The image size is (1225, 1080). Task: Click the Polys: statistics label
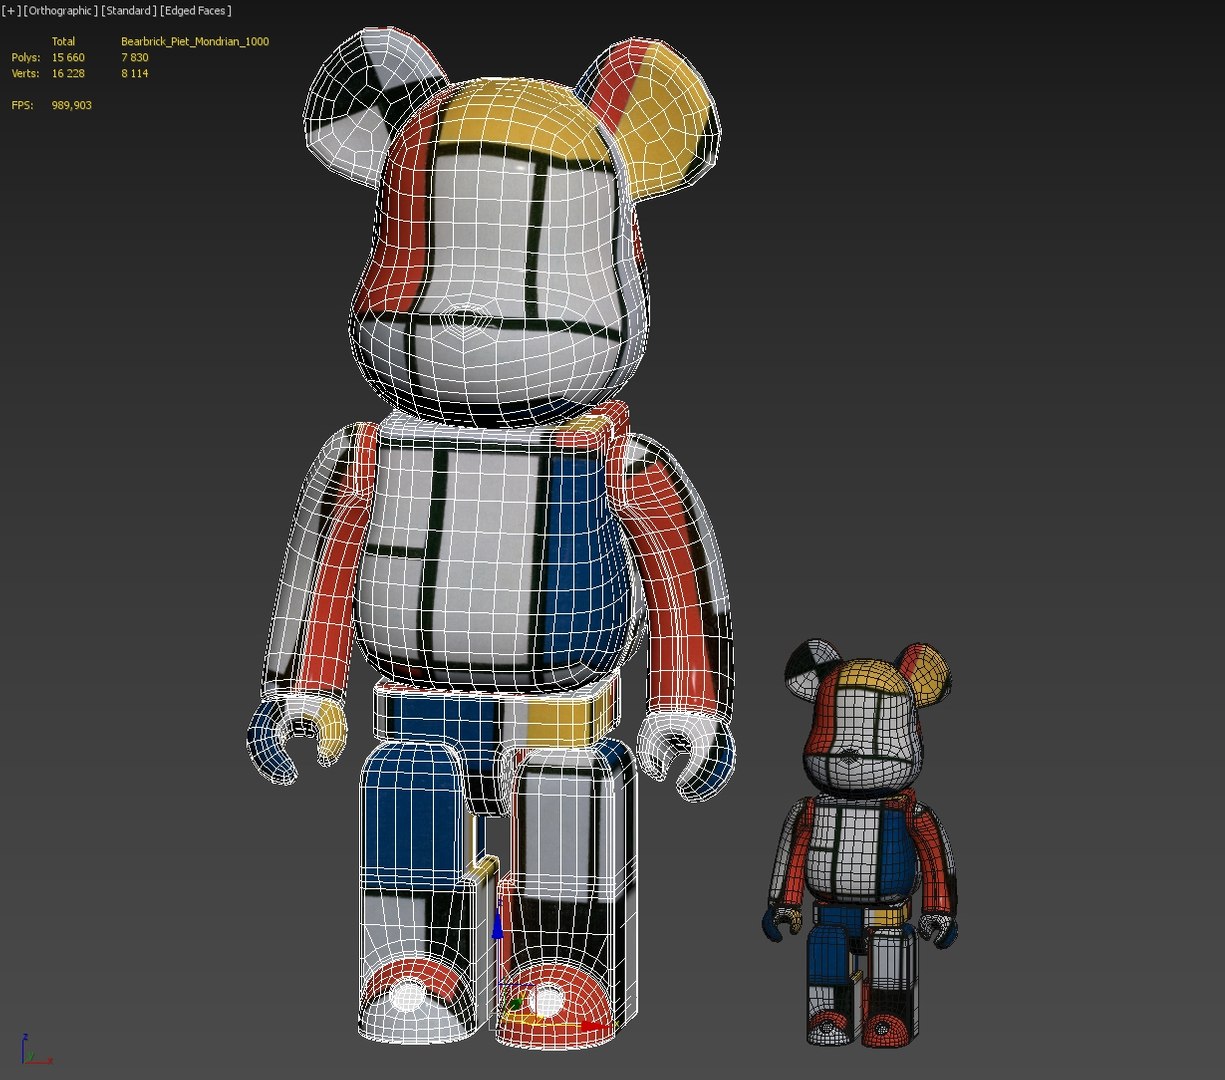click(26, 58)
